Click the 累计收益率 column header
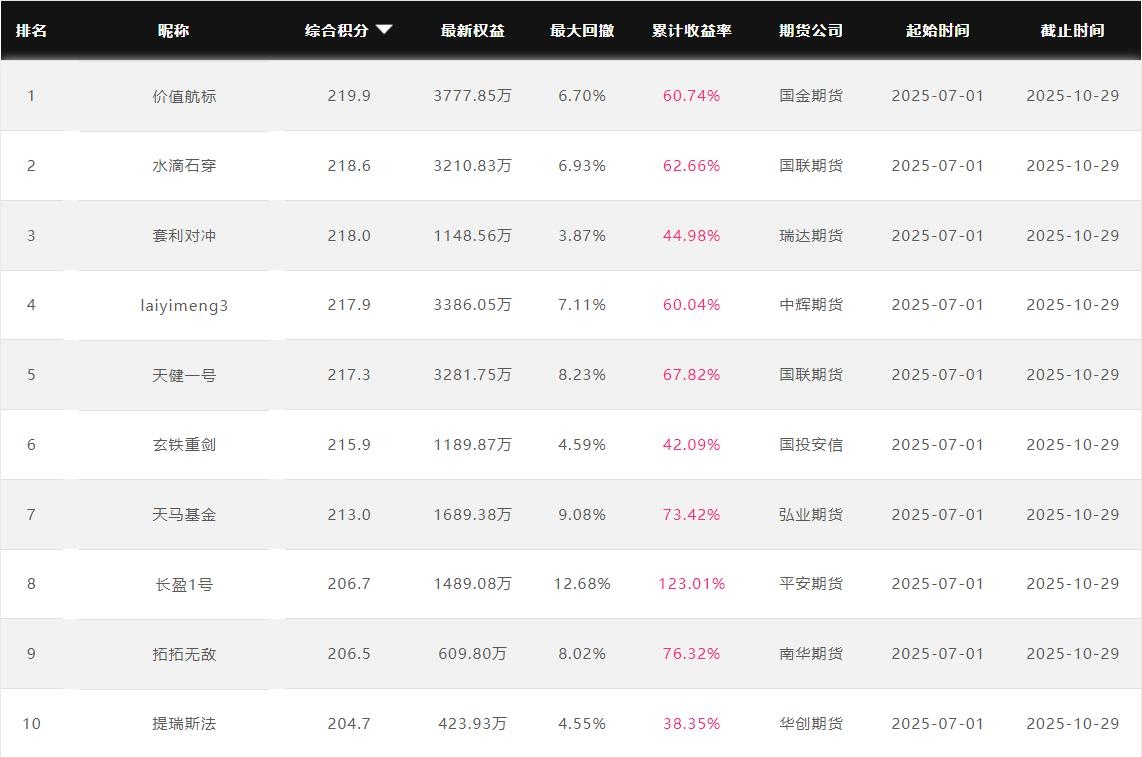1142x757 pixels. coord(691,30)
